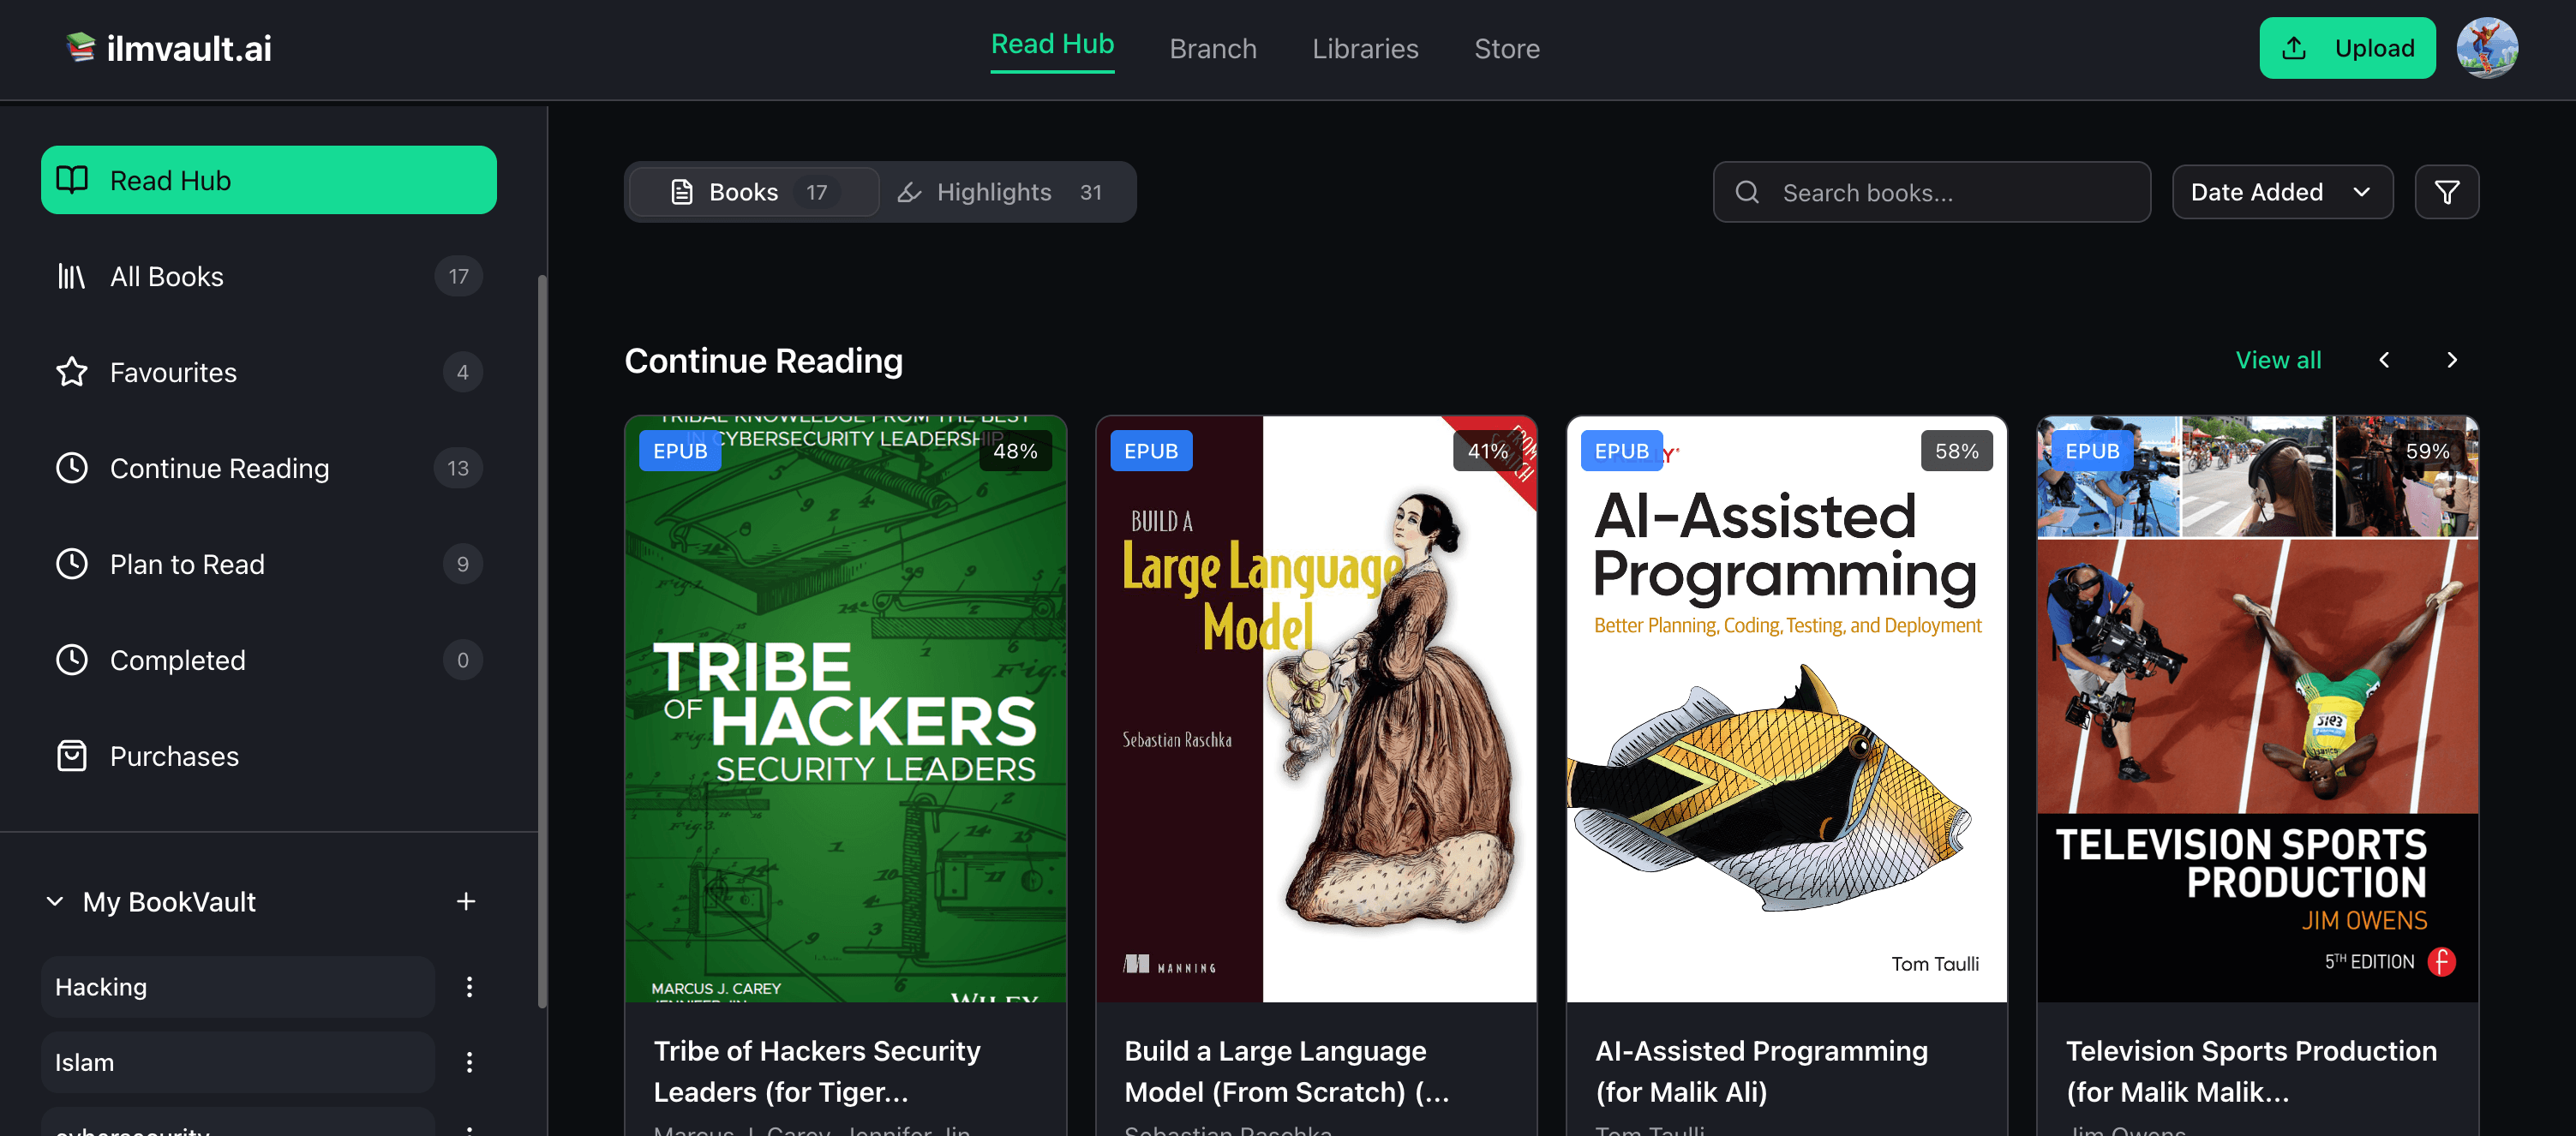
Task: Open the Branch tab
Action: pos(1213,48)
